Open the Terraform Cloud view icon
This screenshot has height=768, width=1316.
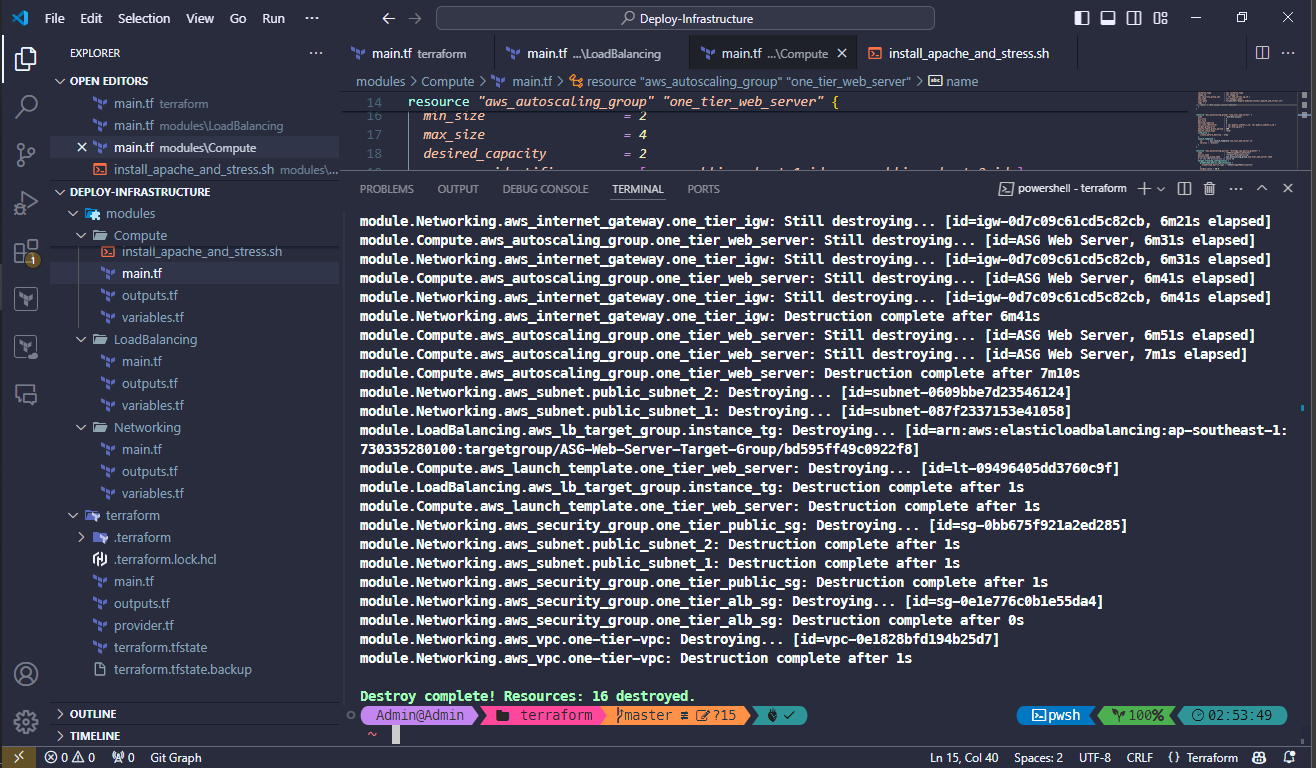point(26,347)
